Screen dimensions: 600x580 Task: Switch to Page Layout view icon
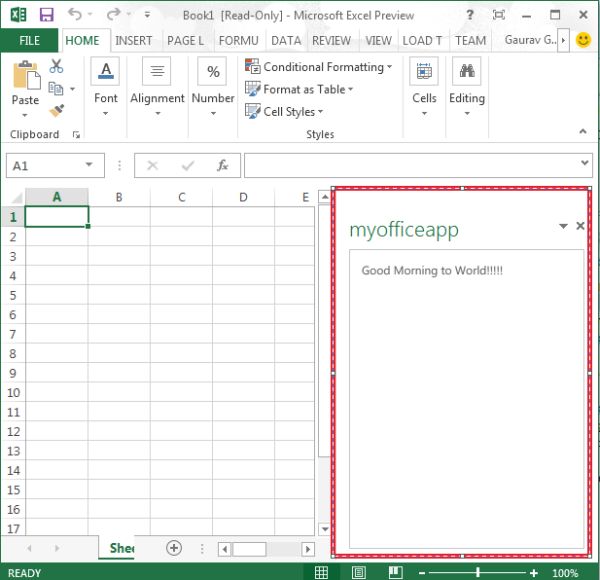coord(359,572)
